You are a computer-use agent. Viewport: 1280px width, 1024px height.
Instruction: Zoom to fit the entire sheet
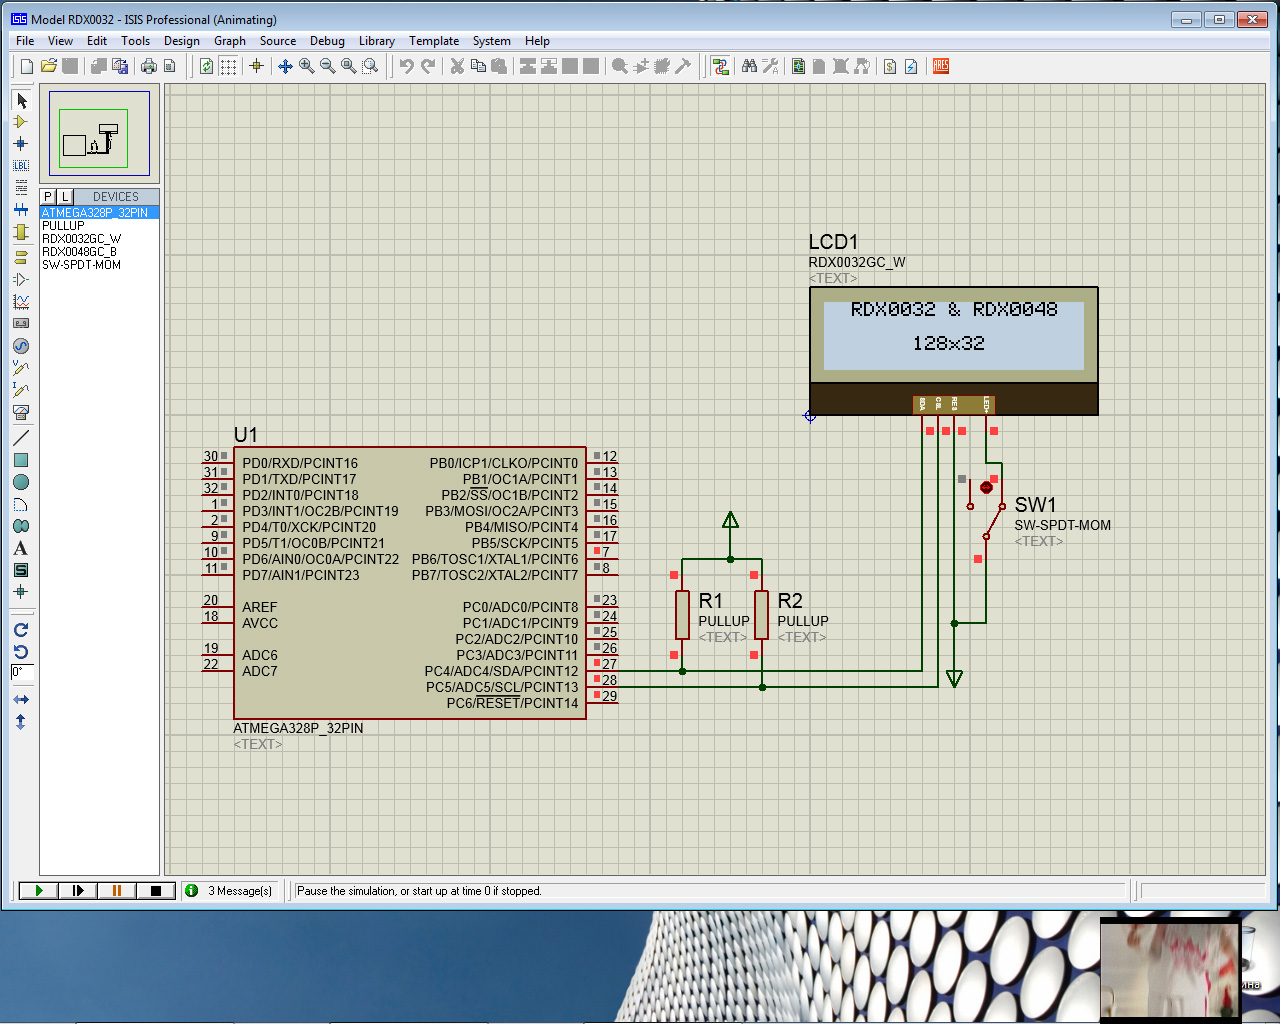(348, 66)
